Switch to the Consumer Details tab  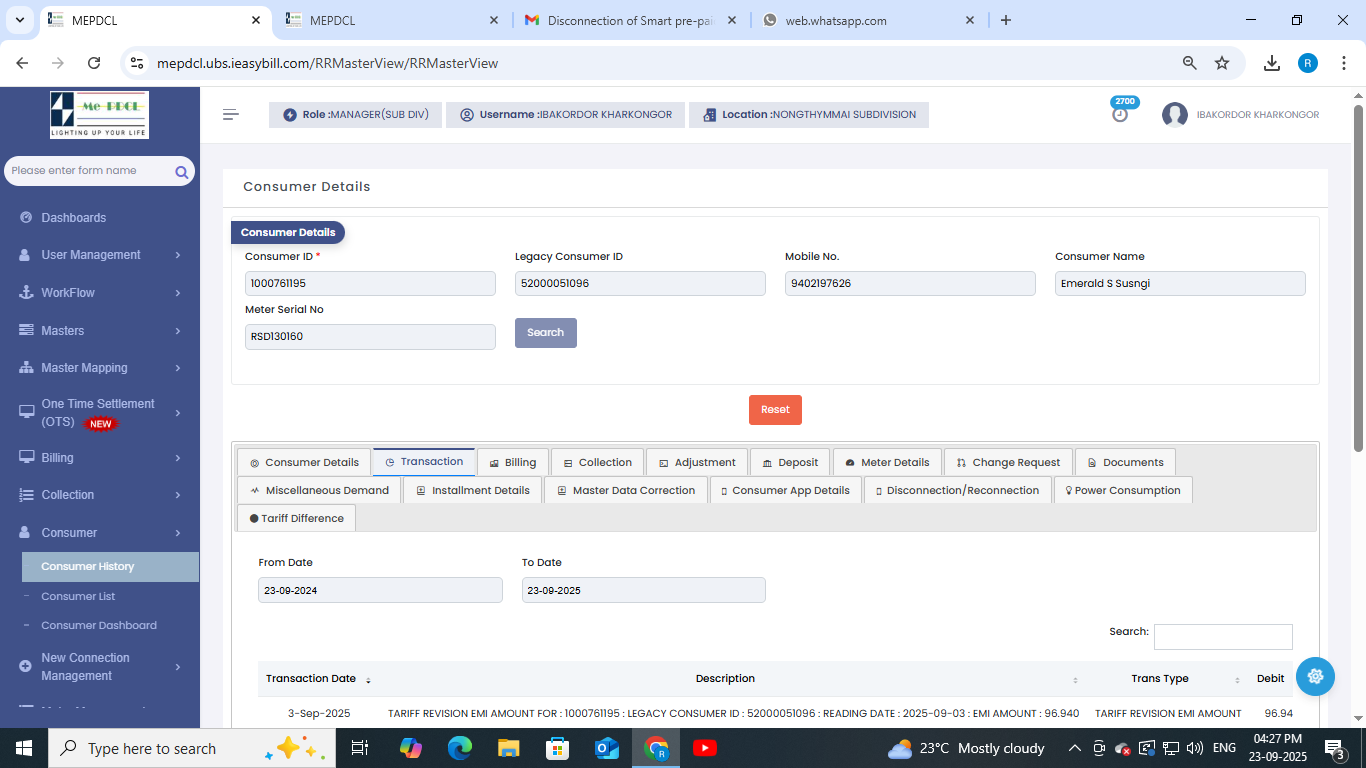coord(304,462)
